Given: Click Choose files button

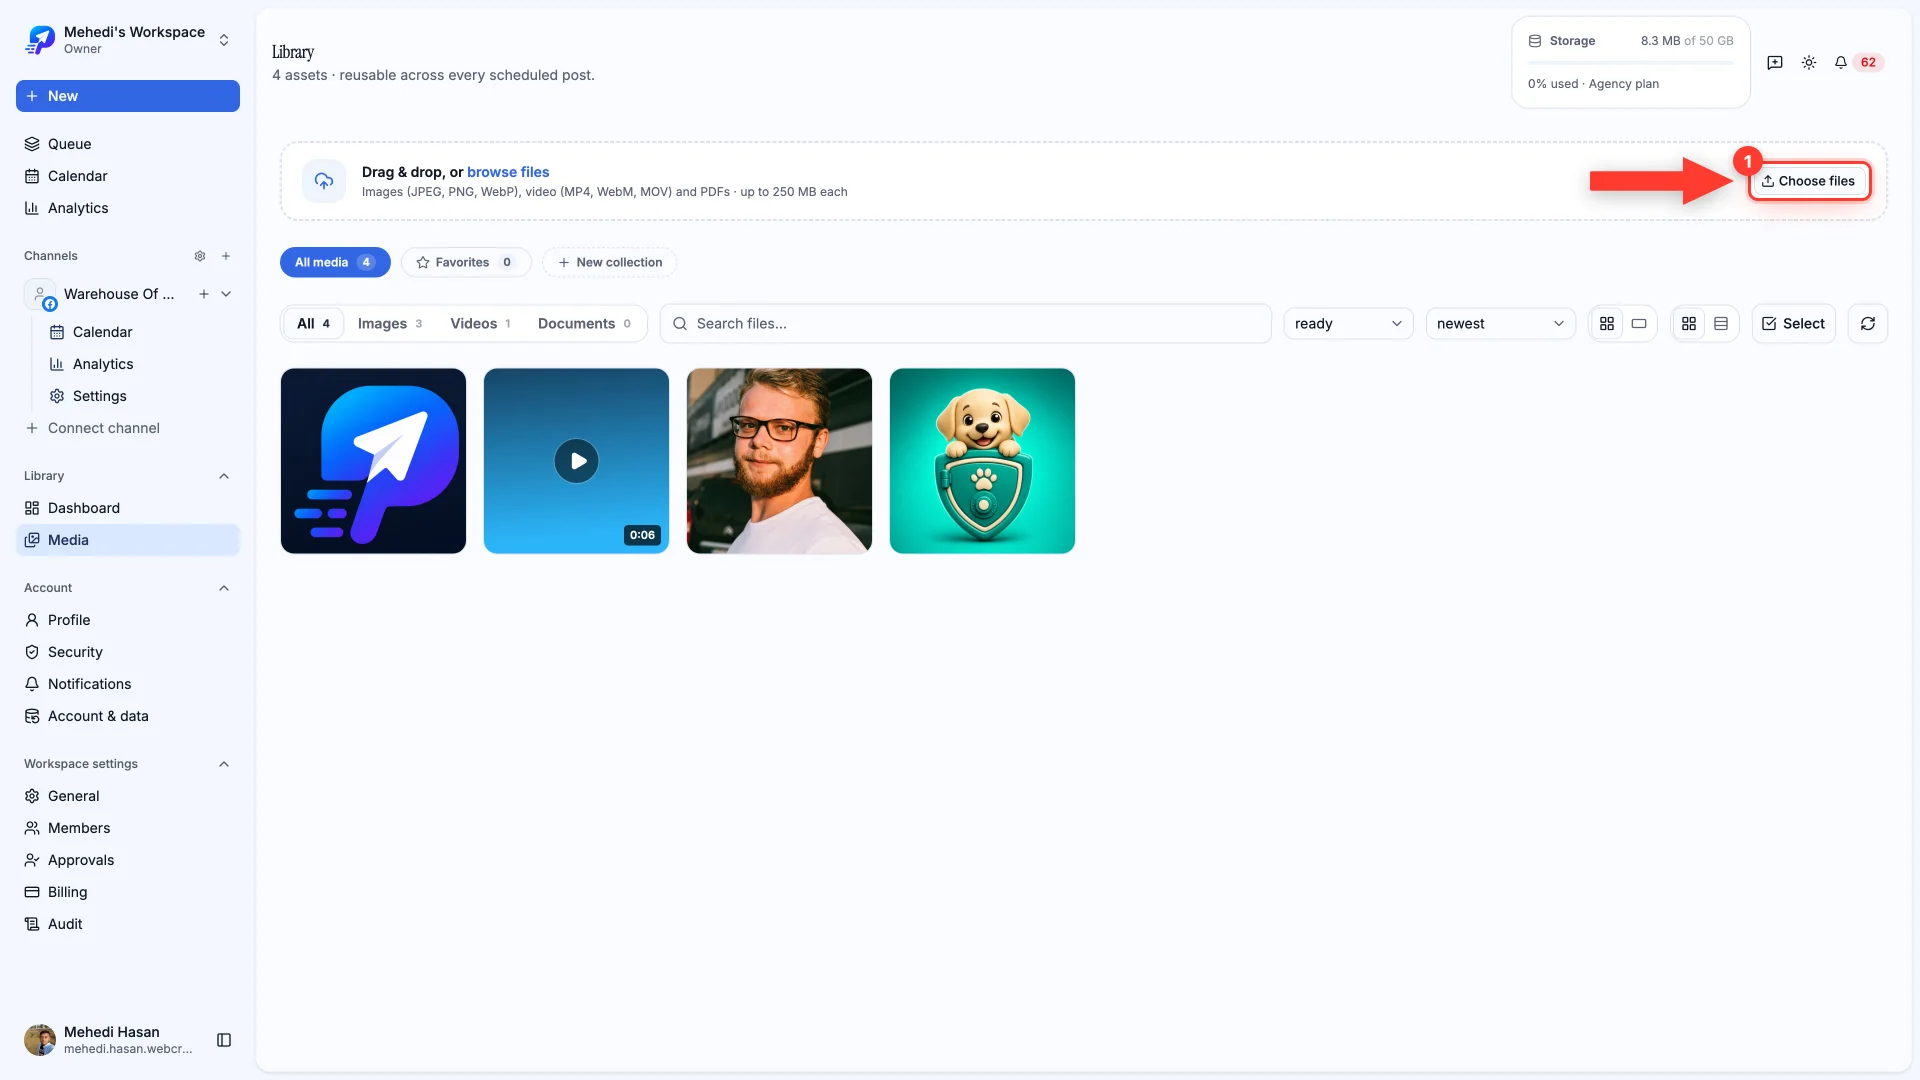Looking at the screenshot, I should pyautogui.click(x=1809, y=181).
